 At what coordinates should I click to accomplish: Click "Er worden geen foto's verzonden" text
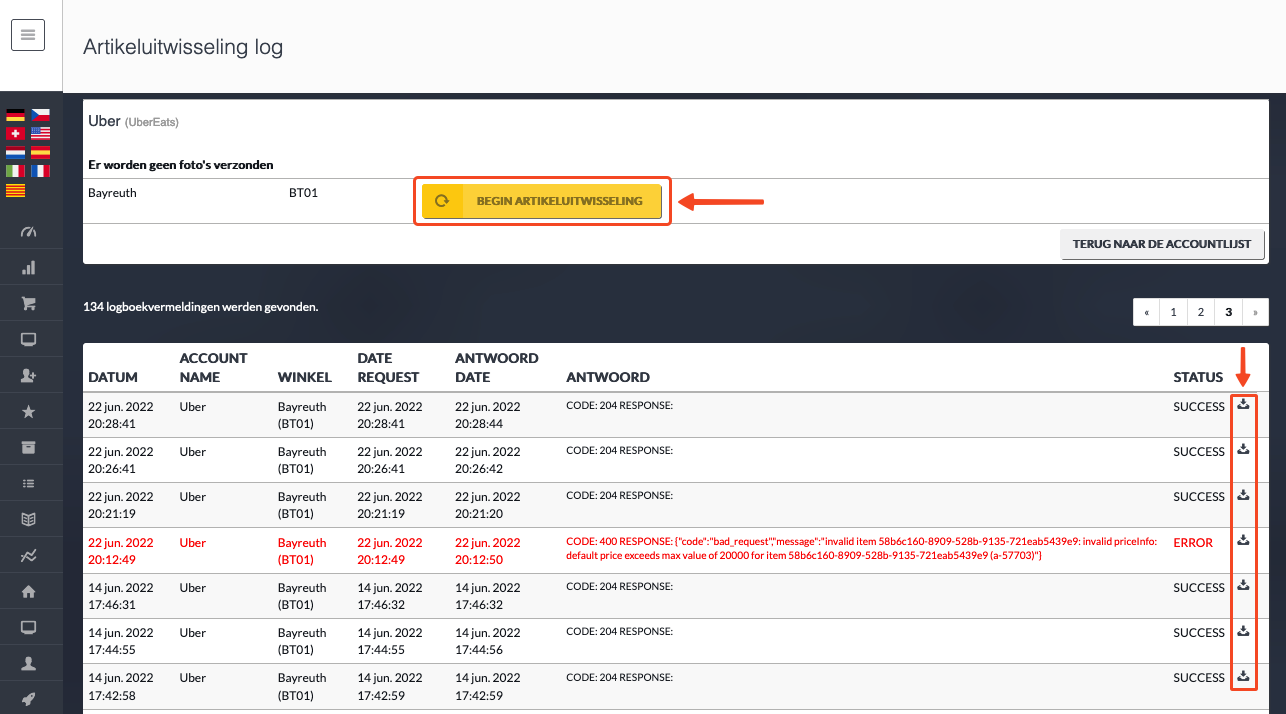coord(181,164)
